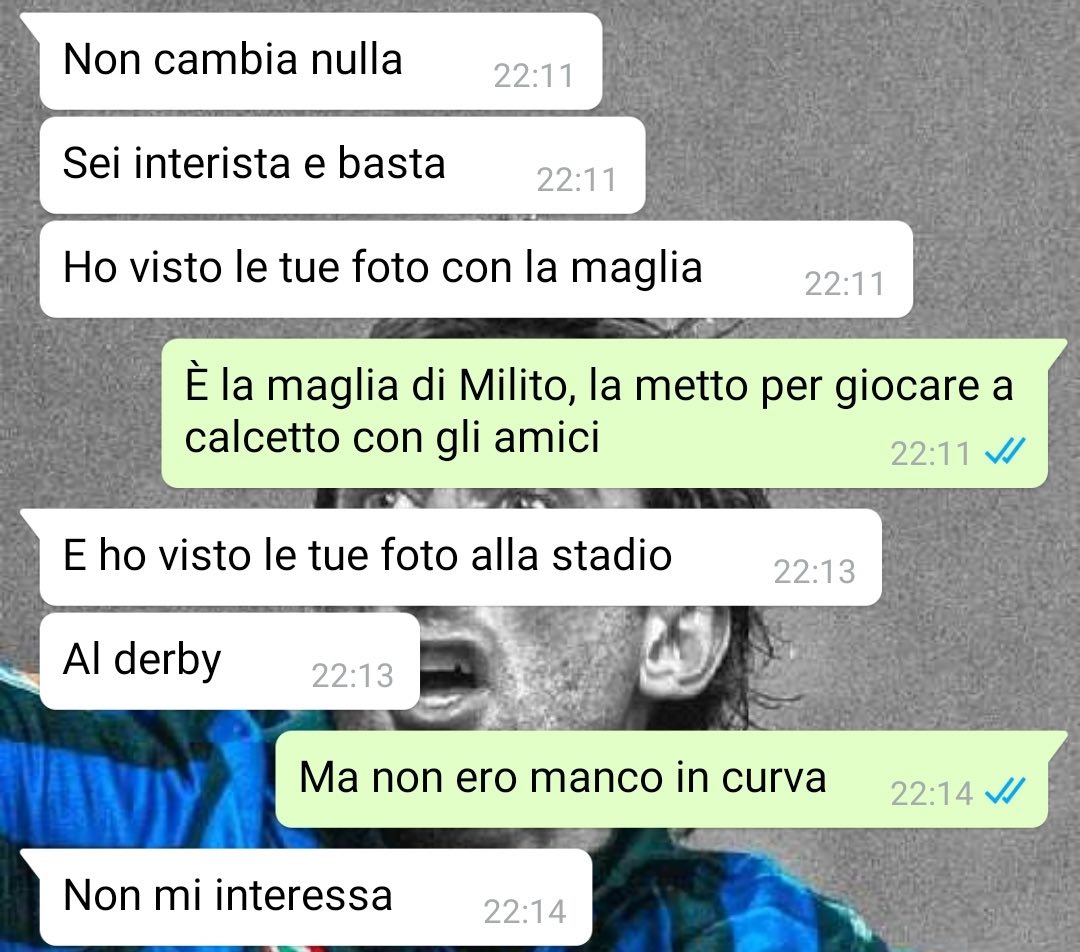Screen dimensions: 1080x952
Task: Tap the 22:14 time on the 'in curva' reply
Action: pyautogui.click(x=931, y=794)
